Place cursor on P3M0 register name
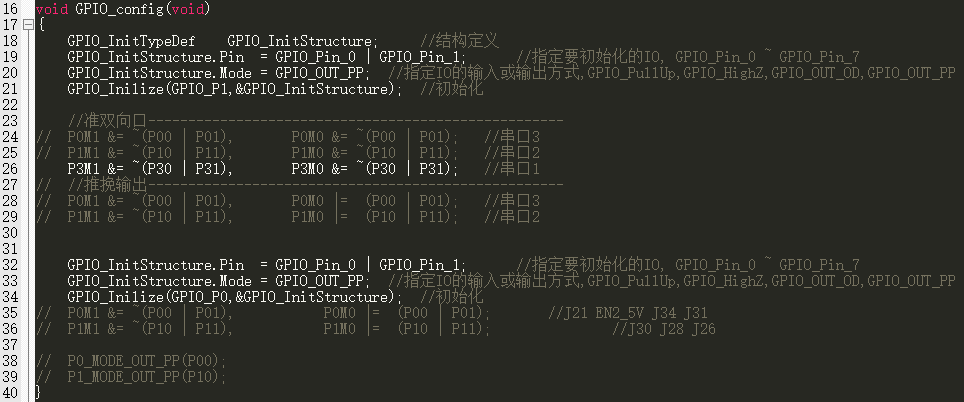 (x=307, y=169)
